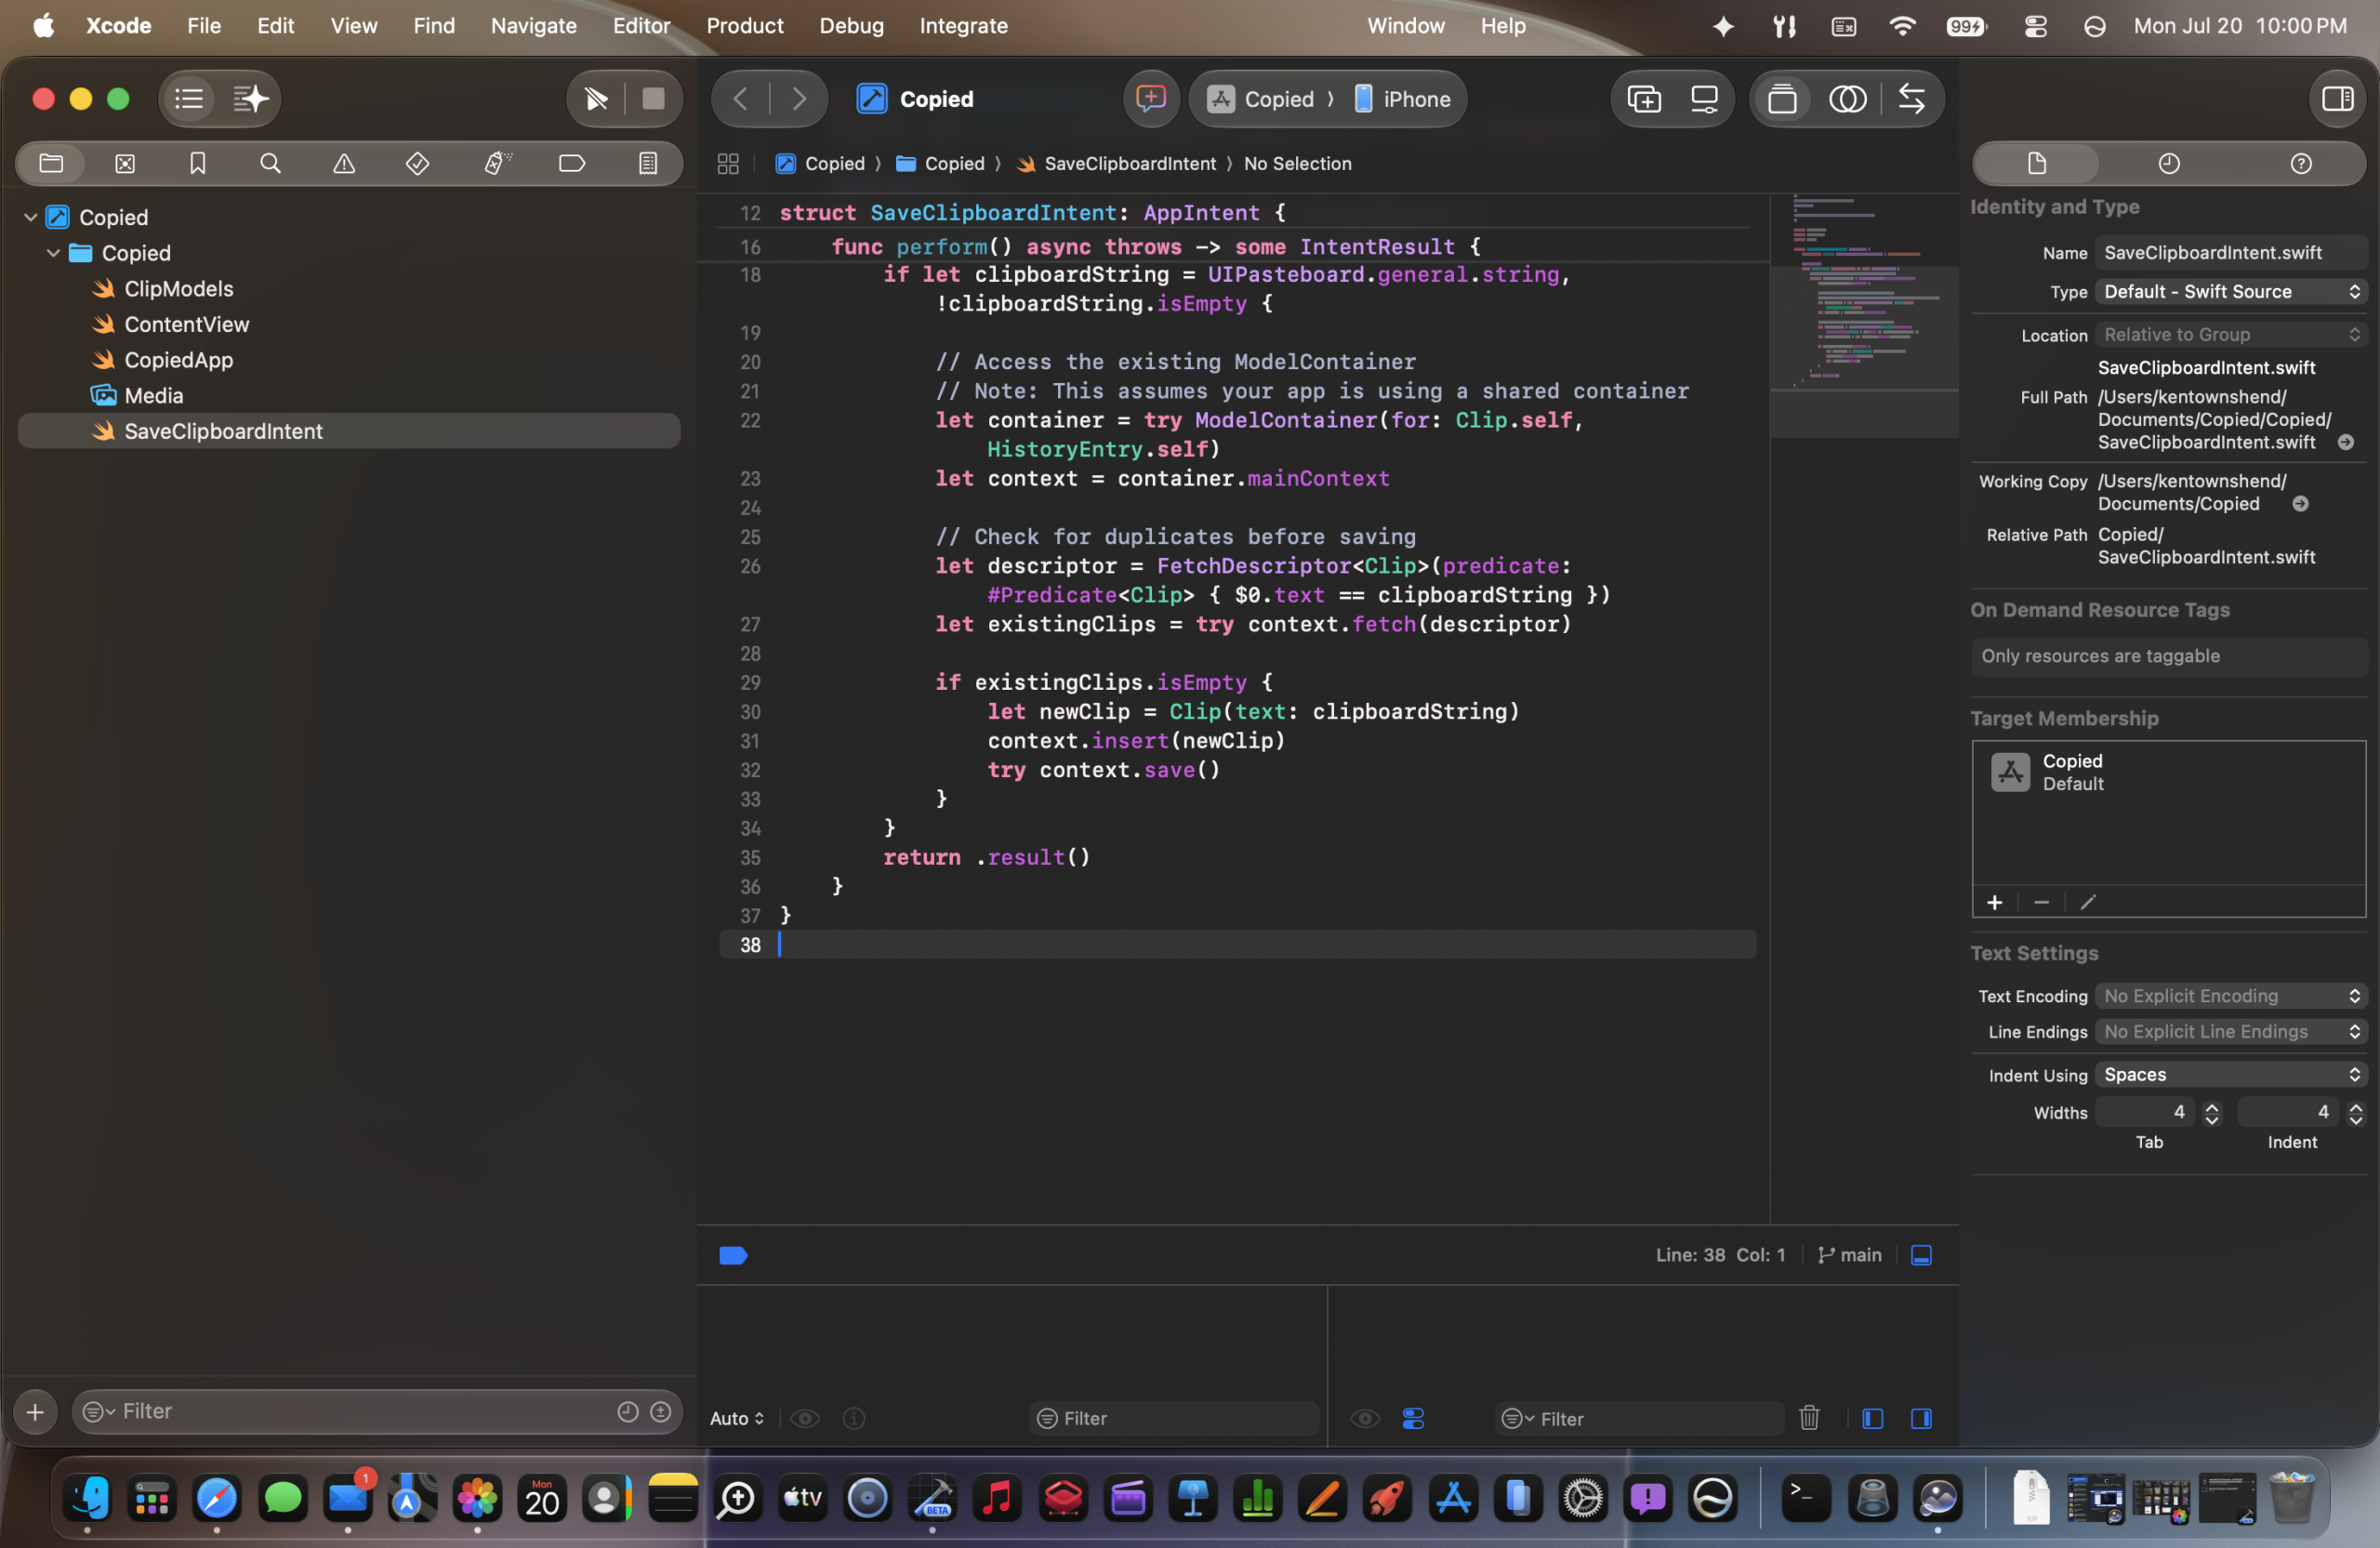Viewport: 2380px width, 1548px height.
Task: Click the Stop build button
Action: 653,99
